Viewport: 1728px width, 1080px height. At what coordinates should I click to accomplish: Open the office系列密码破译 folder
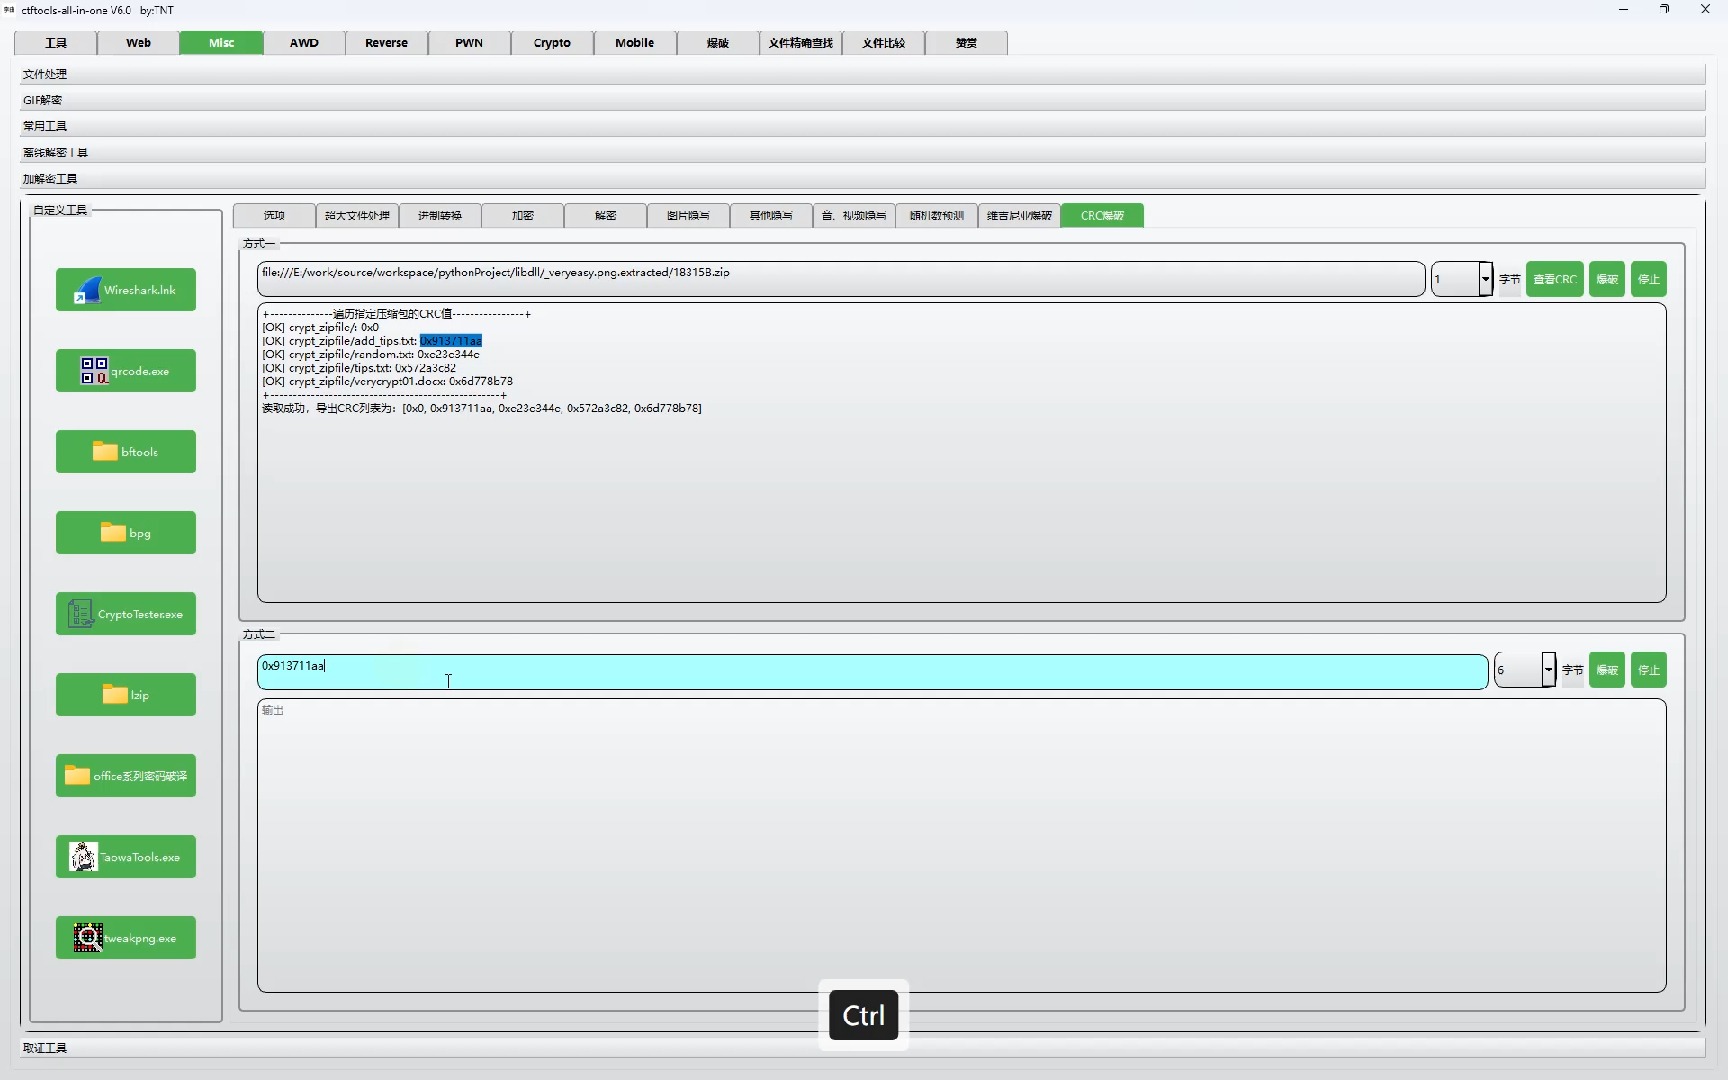(x=126, y=776)
